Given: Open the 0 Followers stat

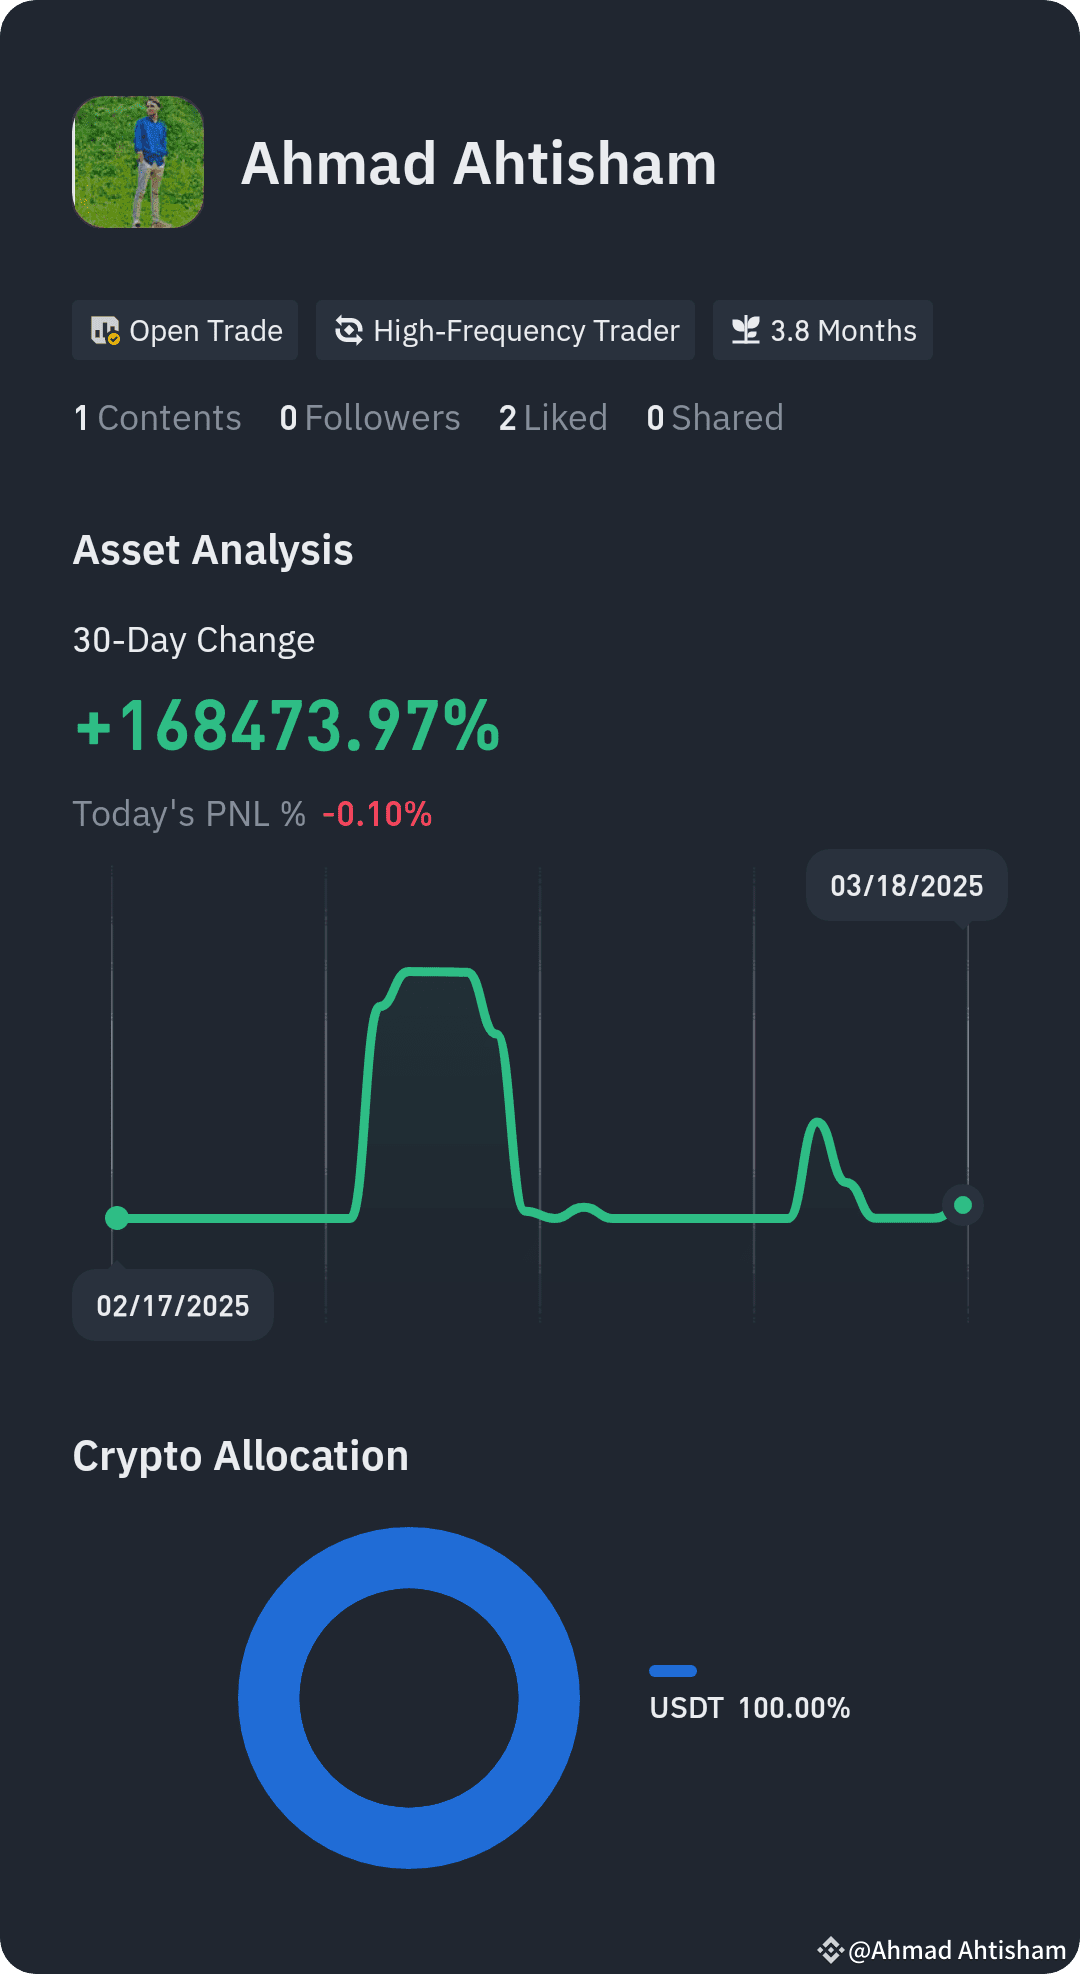Looking at the screenshot, I should (x=370, y=418).
